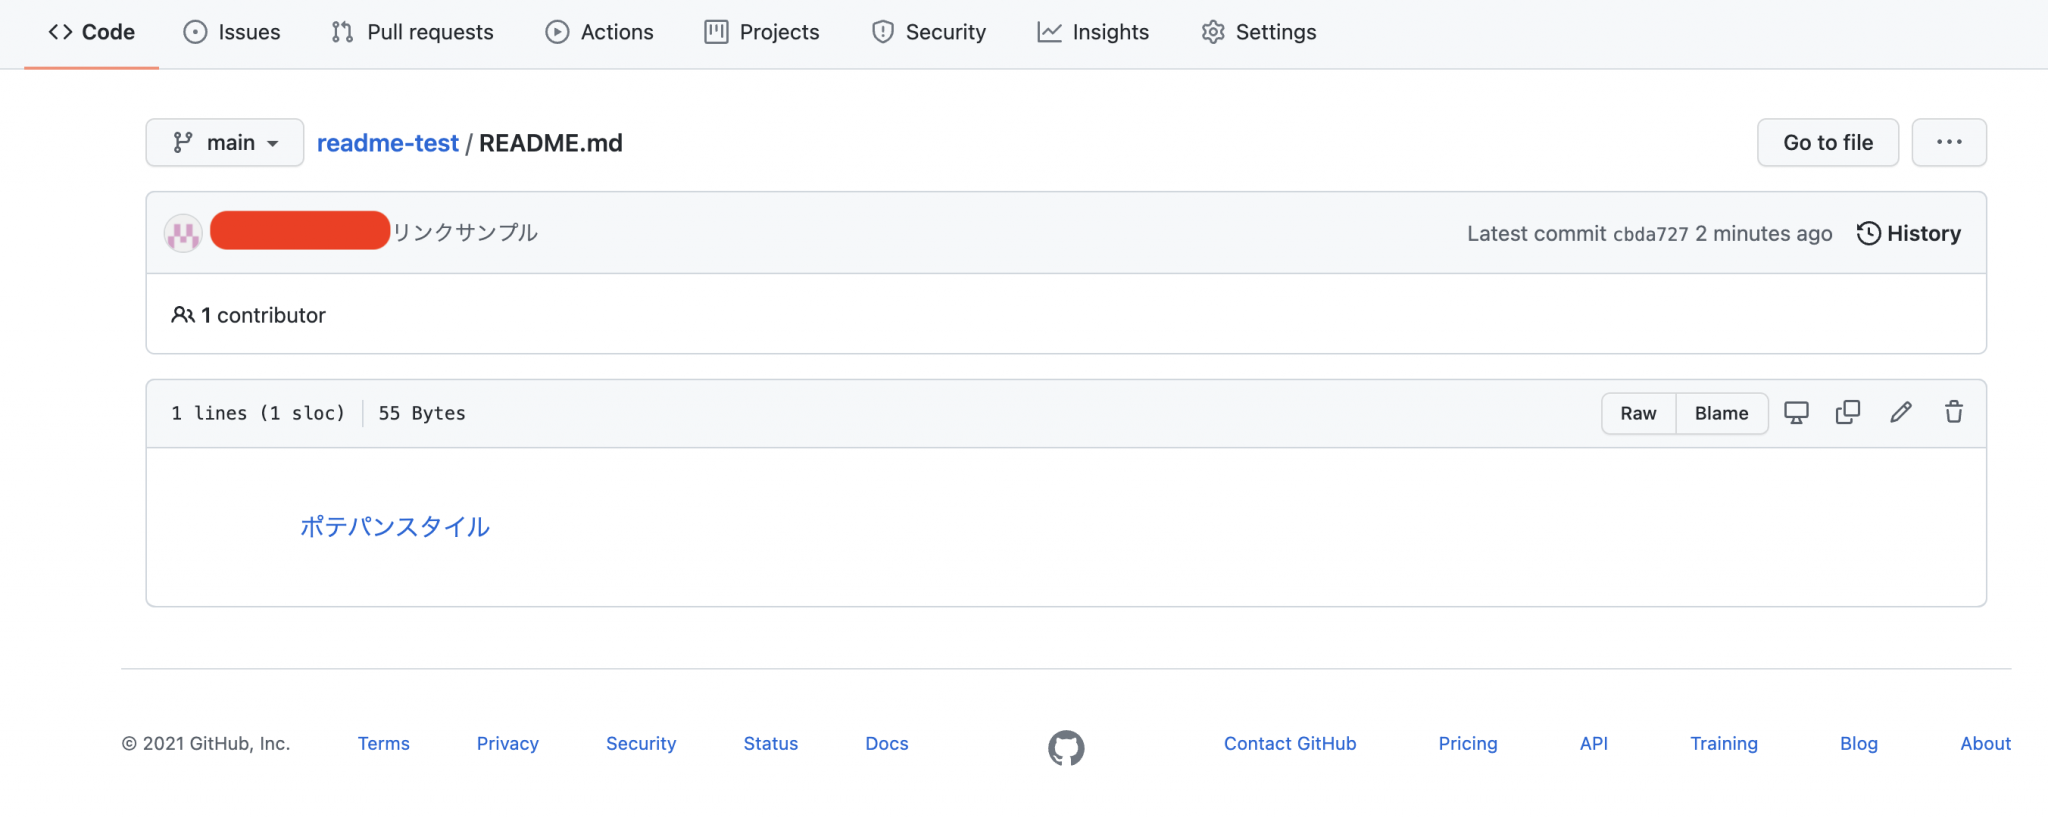Switch to the Issues tab

tap(232, 32)
